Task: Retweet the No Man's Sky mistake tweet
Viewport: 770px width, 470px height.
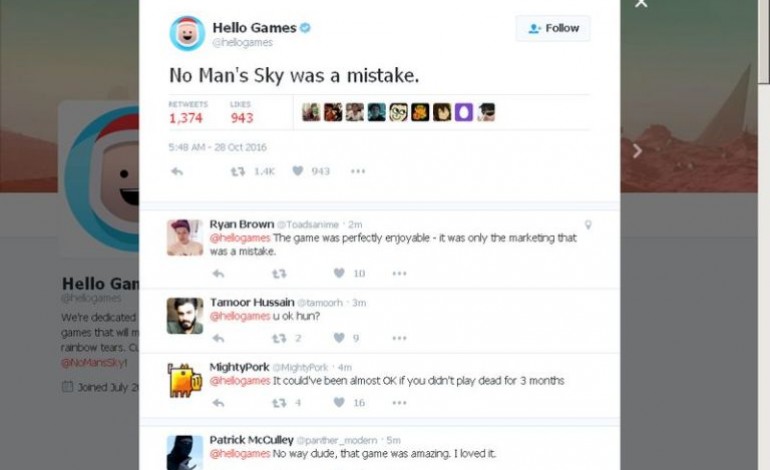Action: 238,171
